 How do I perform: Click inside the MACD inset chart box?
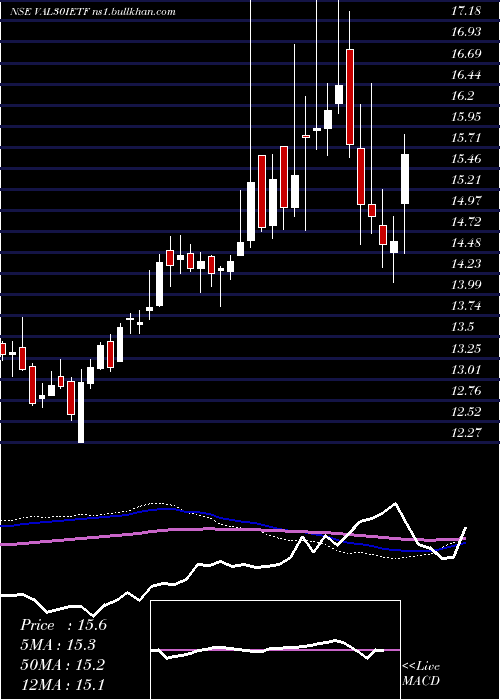(x=275, y=650)
